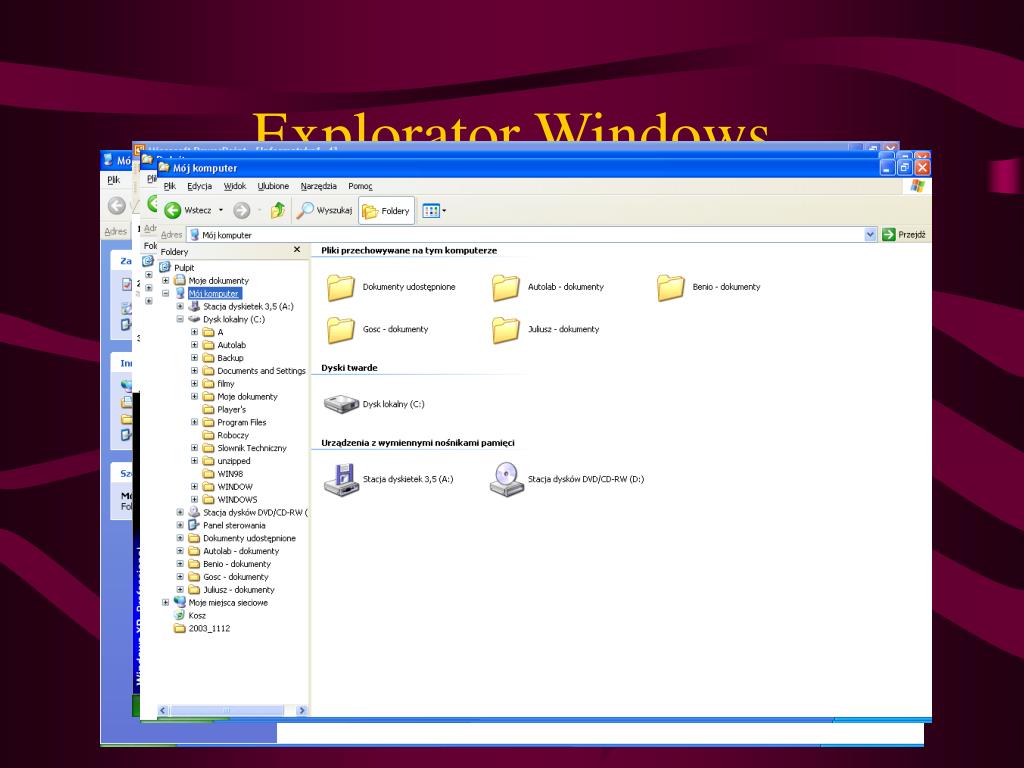Open Plik menu in the rearmost window
The image size is (1024, 768).
pos(114,180)
